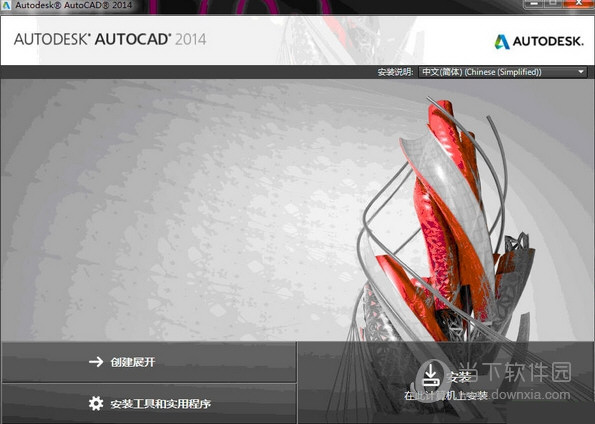Open the 安装说明 language dropdown

tap(502, 72)
